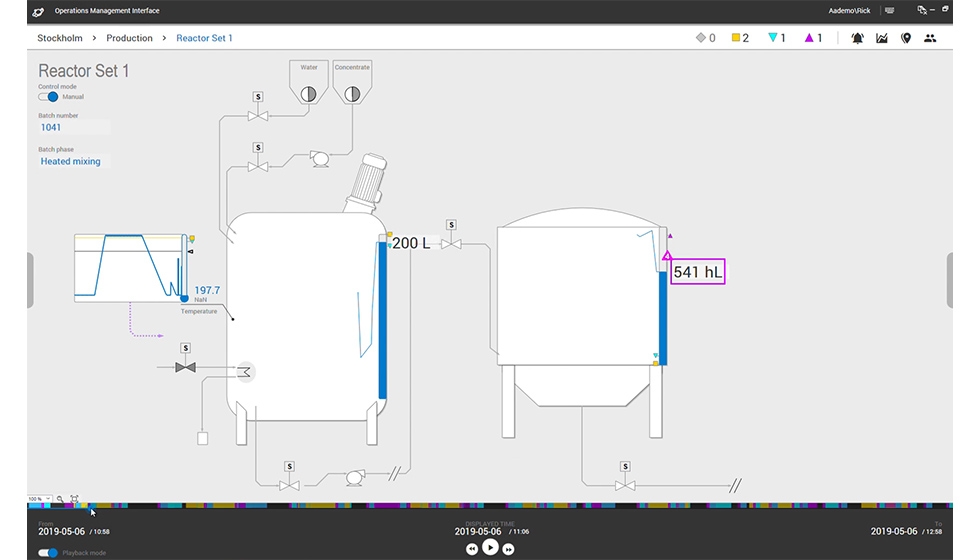Click the Batch number field 1041

point(73,127)
